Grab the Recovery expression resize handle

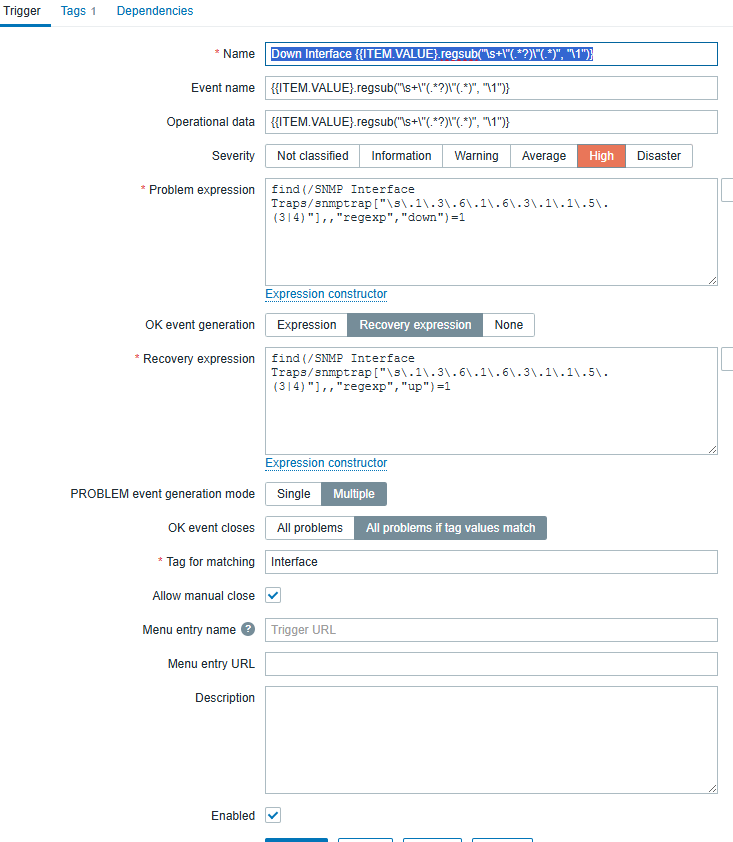pyautogui.click(x=712, y=449)
